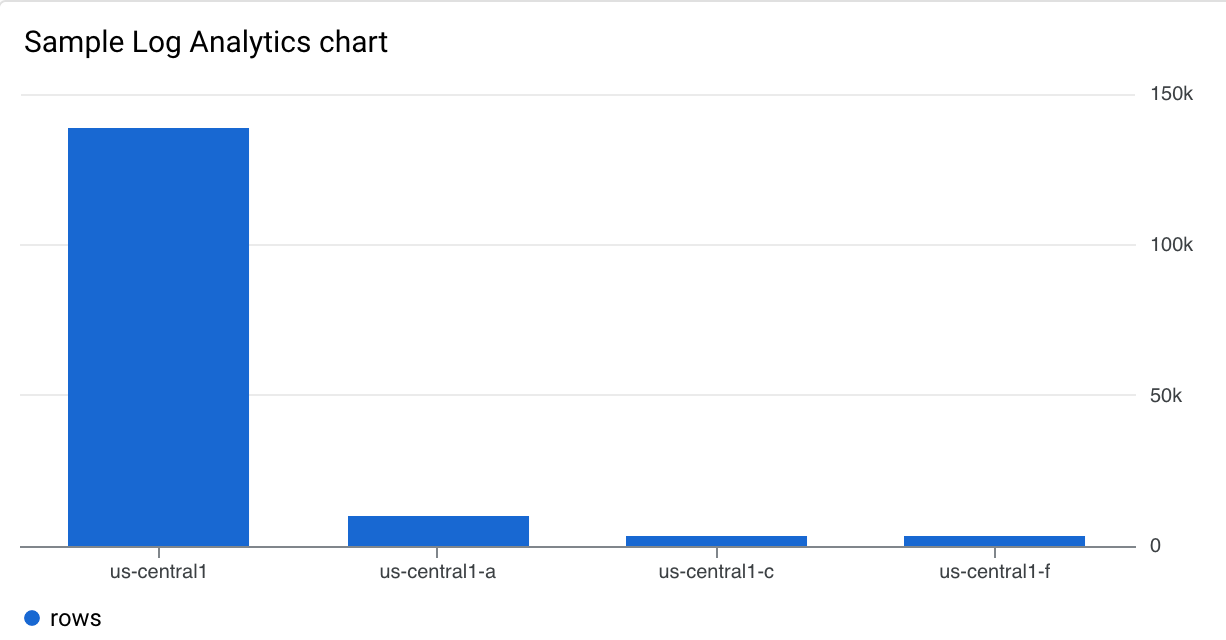1226x640 pixels.
Task: Click the us-central1 x-axis label
Action: pyautogui.click(x=158, y=572)
